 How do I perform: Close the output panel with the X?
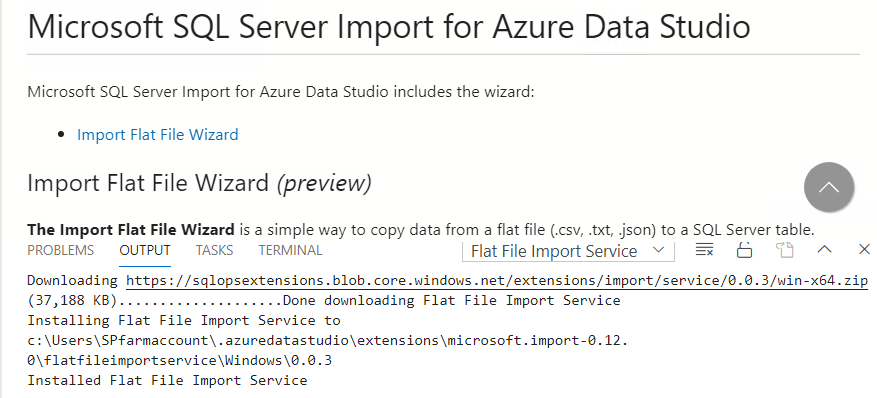tap(865, 249)
